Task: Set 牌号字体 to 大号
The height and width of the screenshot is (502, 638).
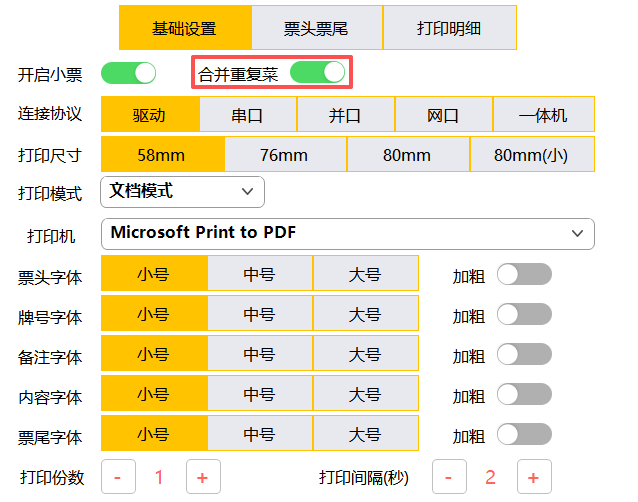Action: click(365, 315)
